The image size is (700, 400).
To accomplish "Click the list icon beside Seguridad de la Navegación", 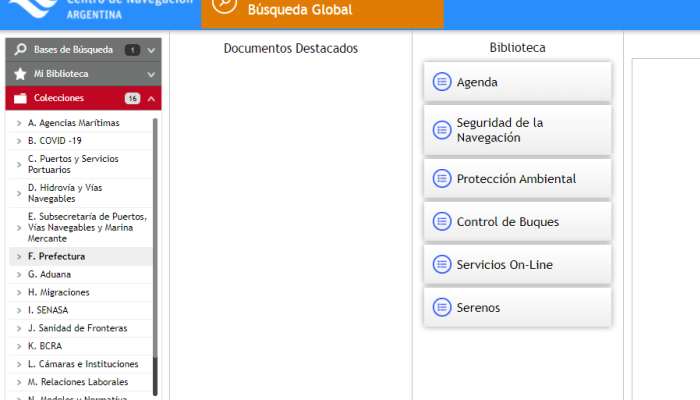I will (x=442, y=130).
